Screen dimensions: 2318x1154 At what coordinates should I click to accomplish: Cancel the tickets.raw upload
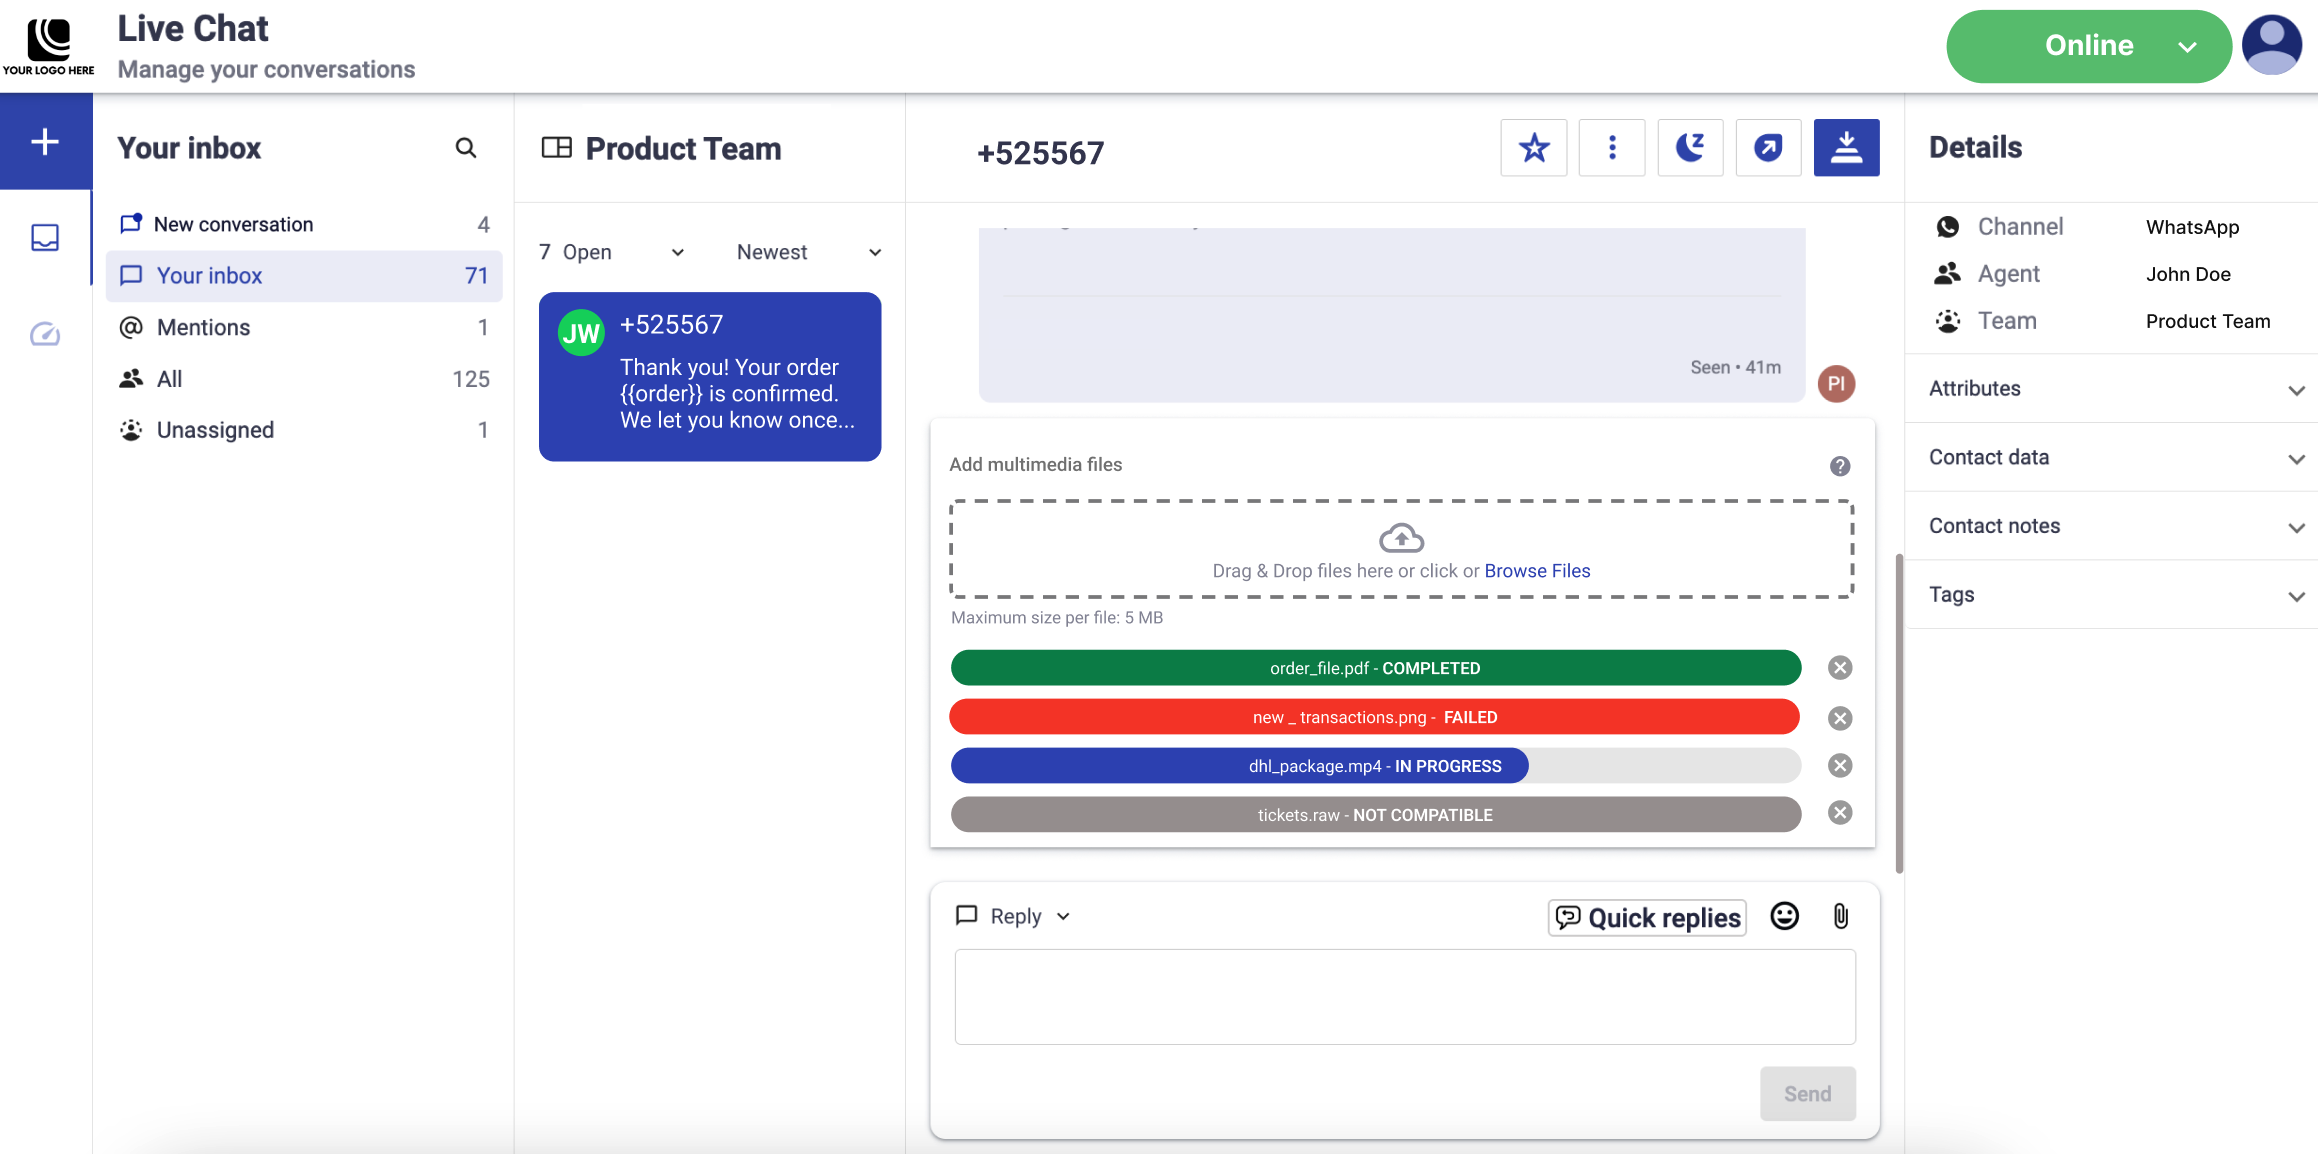point(1840,813)
